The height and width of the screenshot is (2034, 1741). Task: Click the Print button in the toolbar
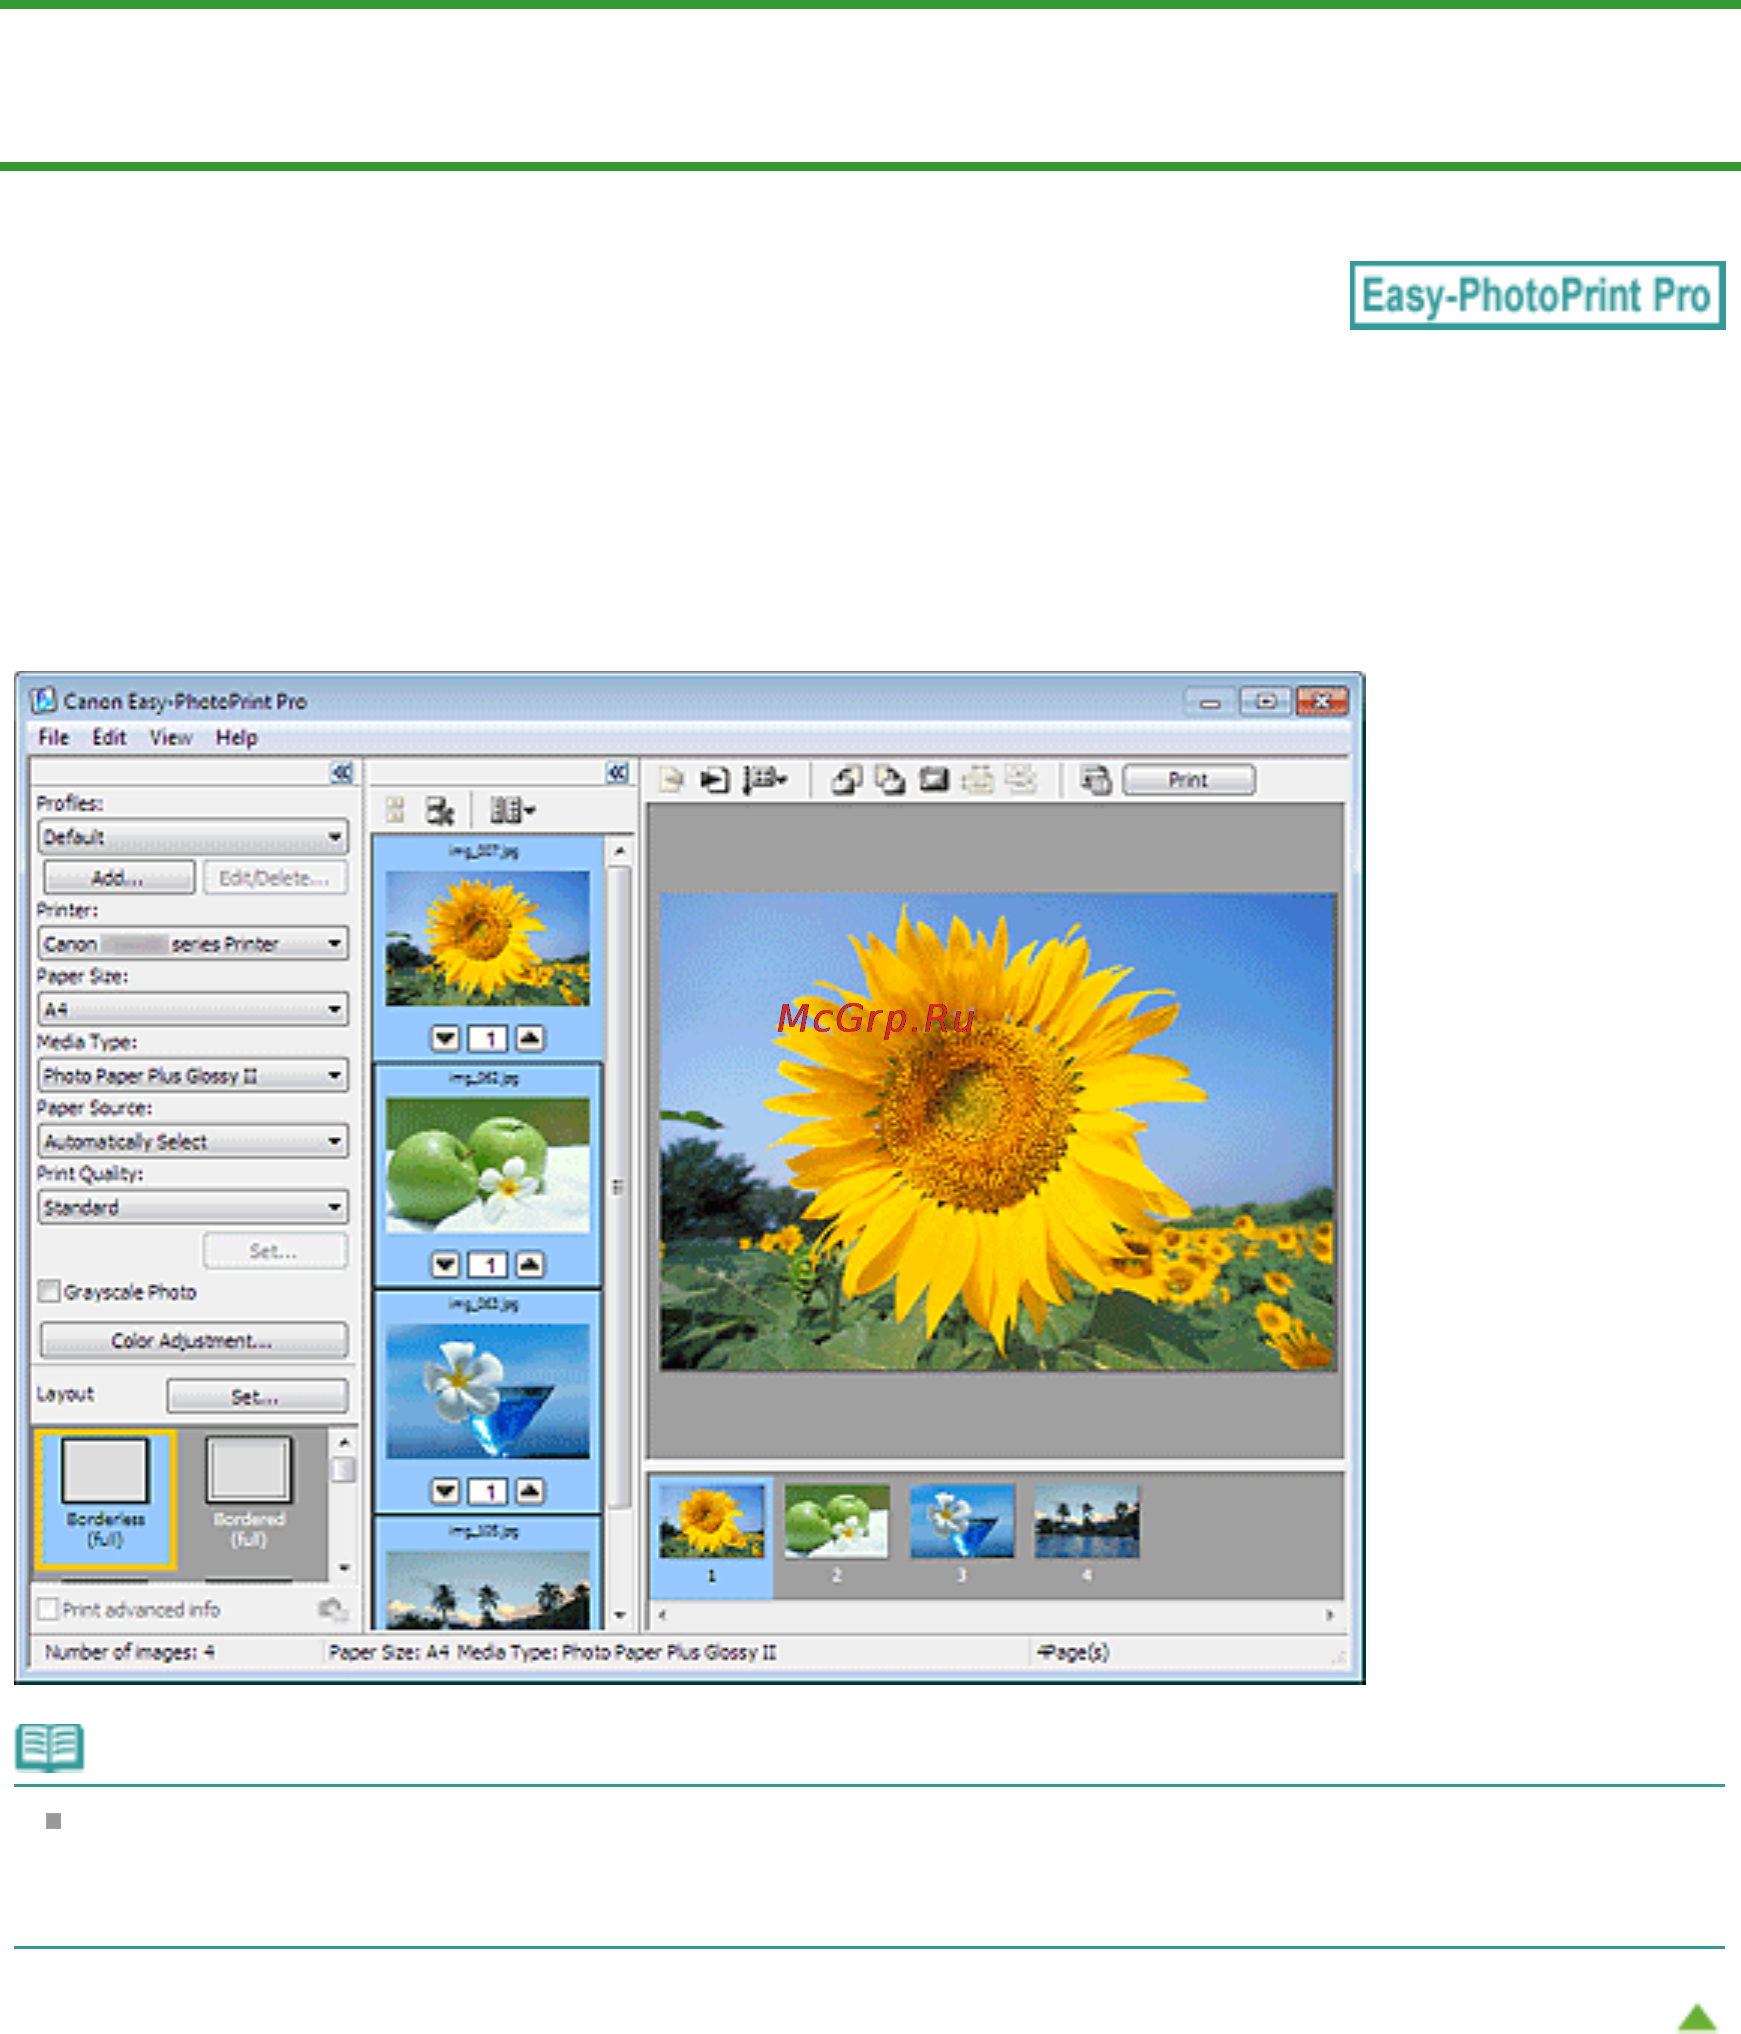tap(1189, 780)
